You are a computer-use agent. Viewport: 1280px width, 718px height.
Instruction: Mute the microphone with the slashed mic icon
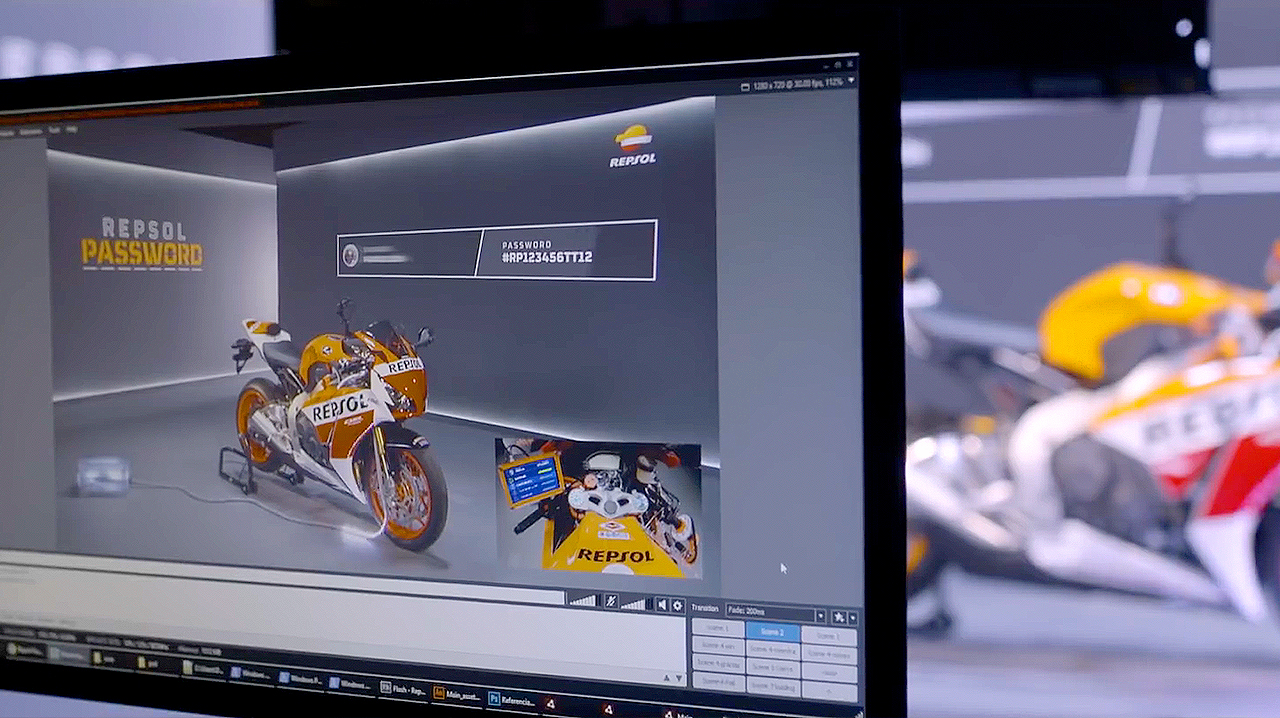click(x=609, y=602)
